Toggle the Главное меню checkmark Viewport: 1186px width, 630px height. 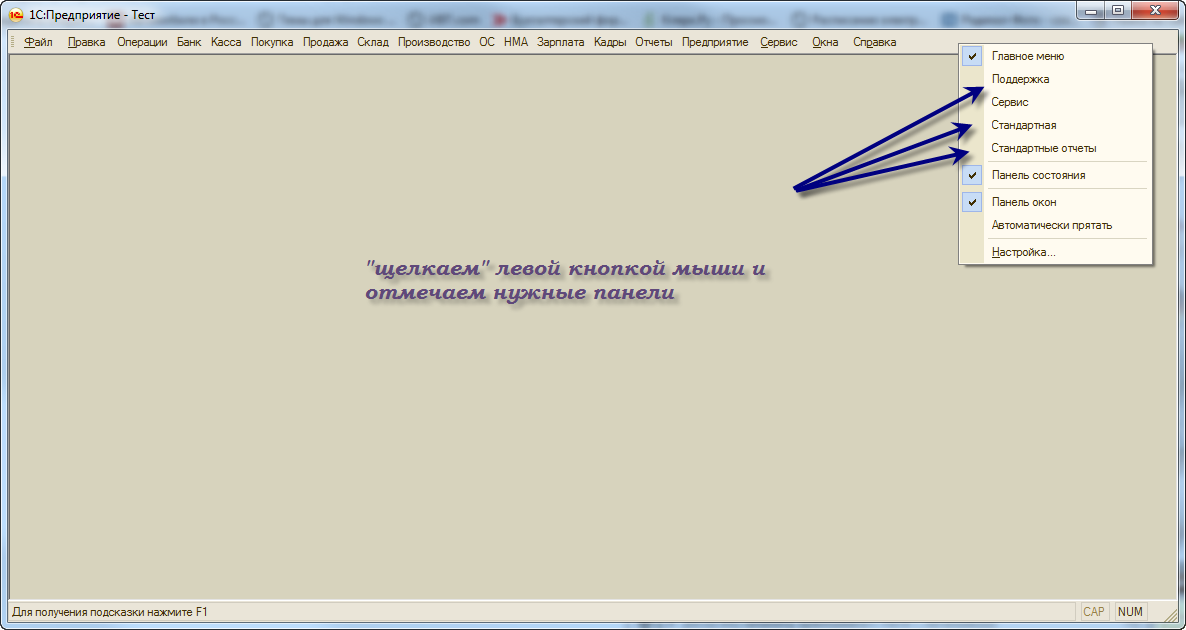(1027, 56)
